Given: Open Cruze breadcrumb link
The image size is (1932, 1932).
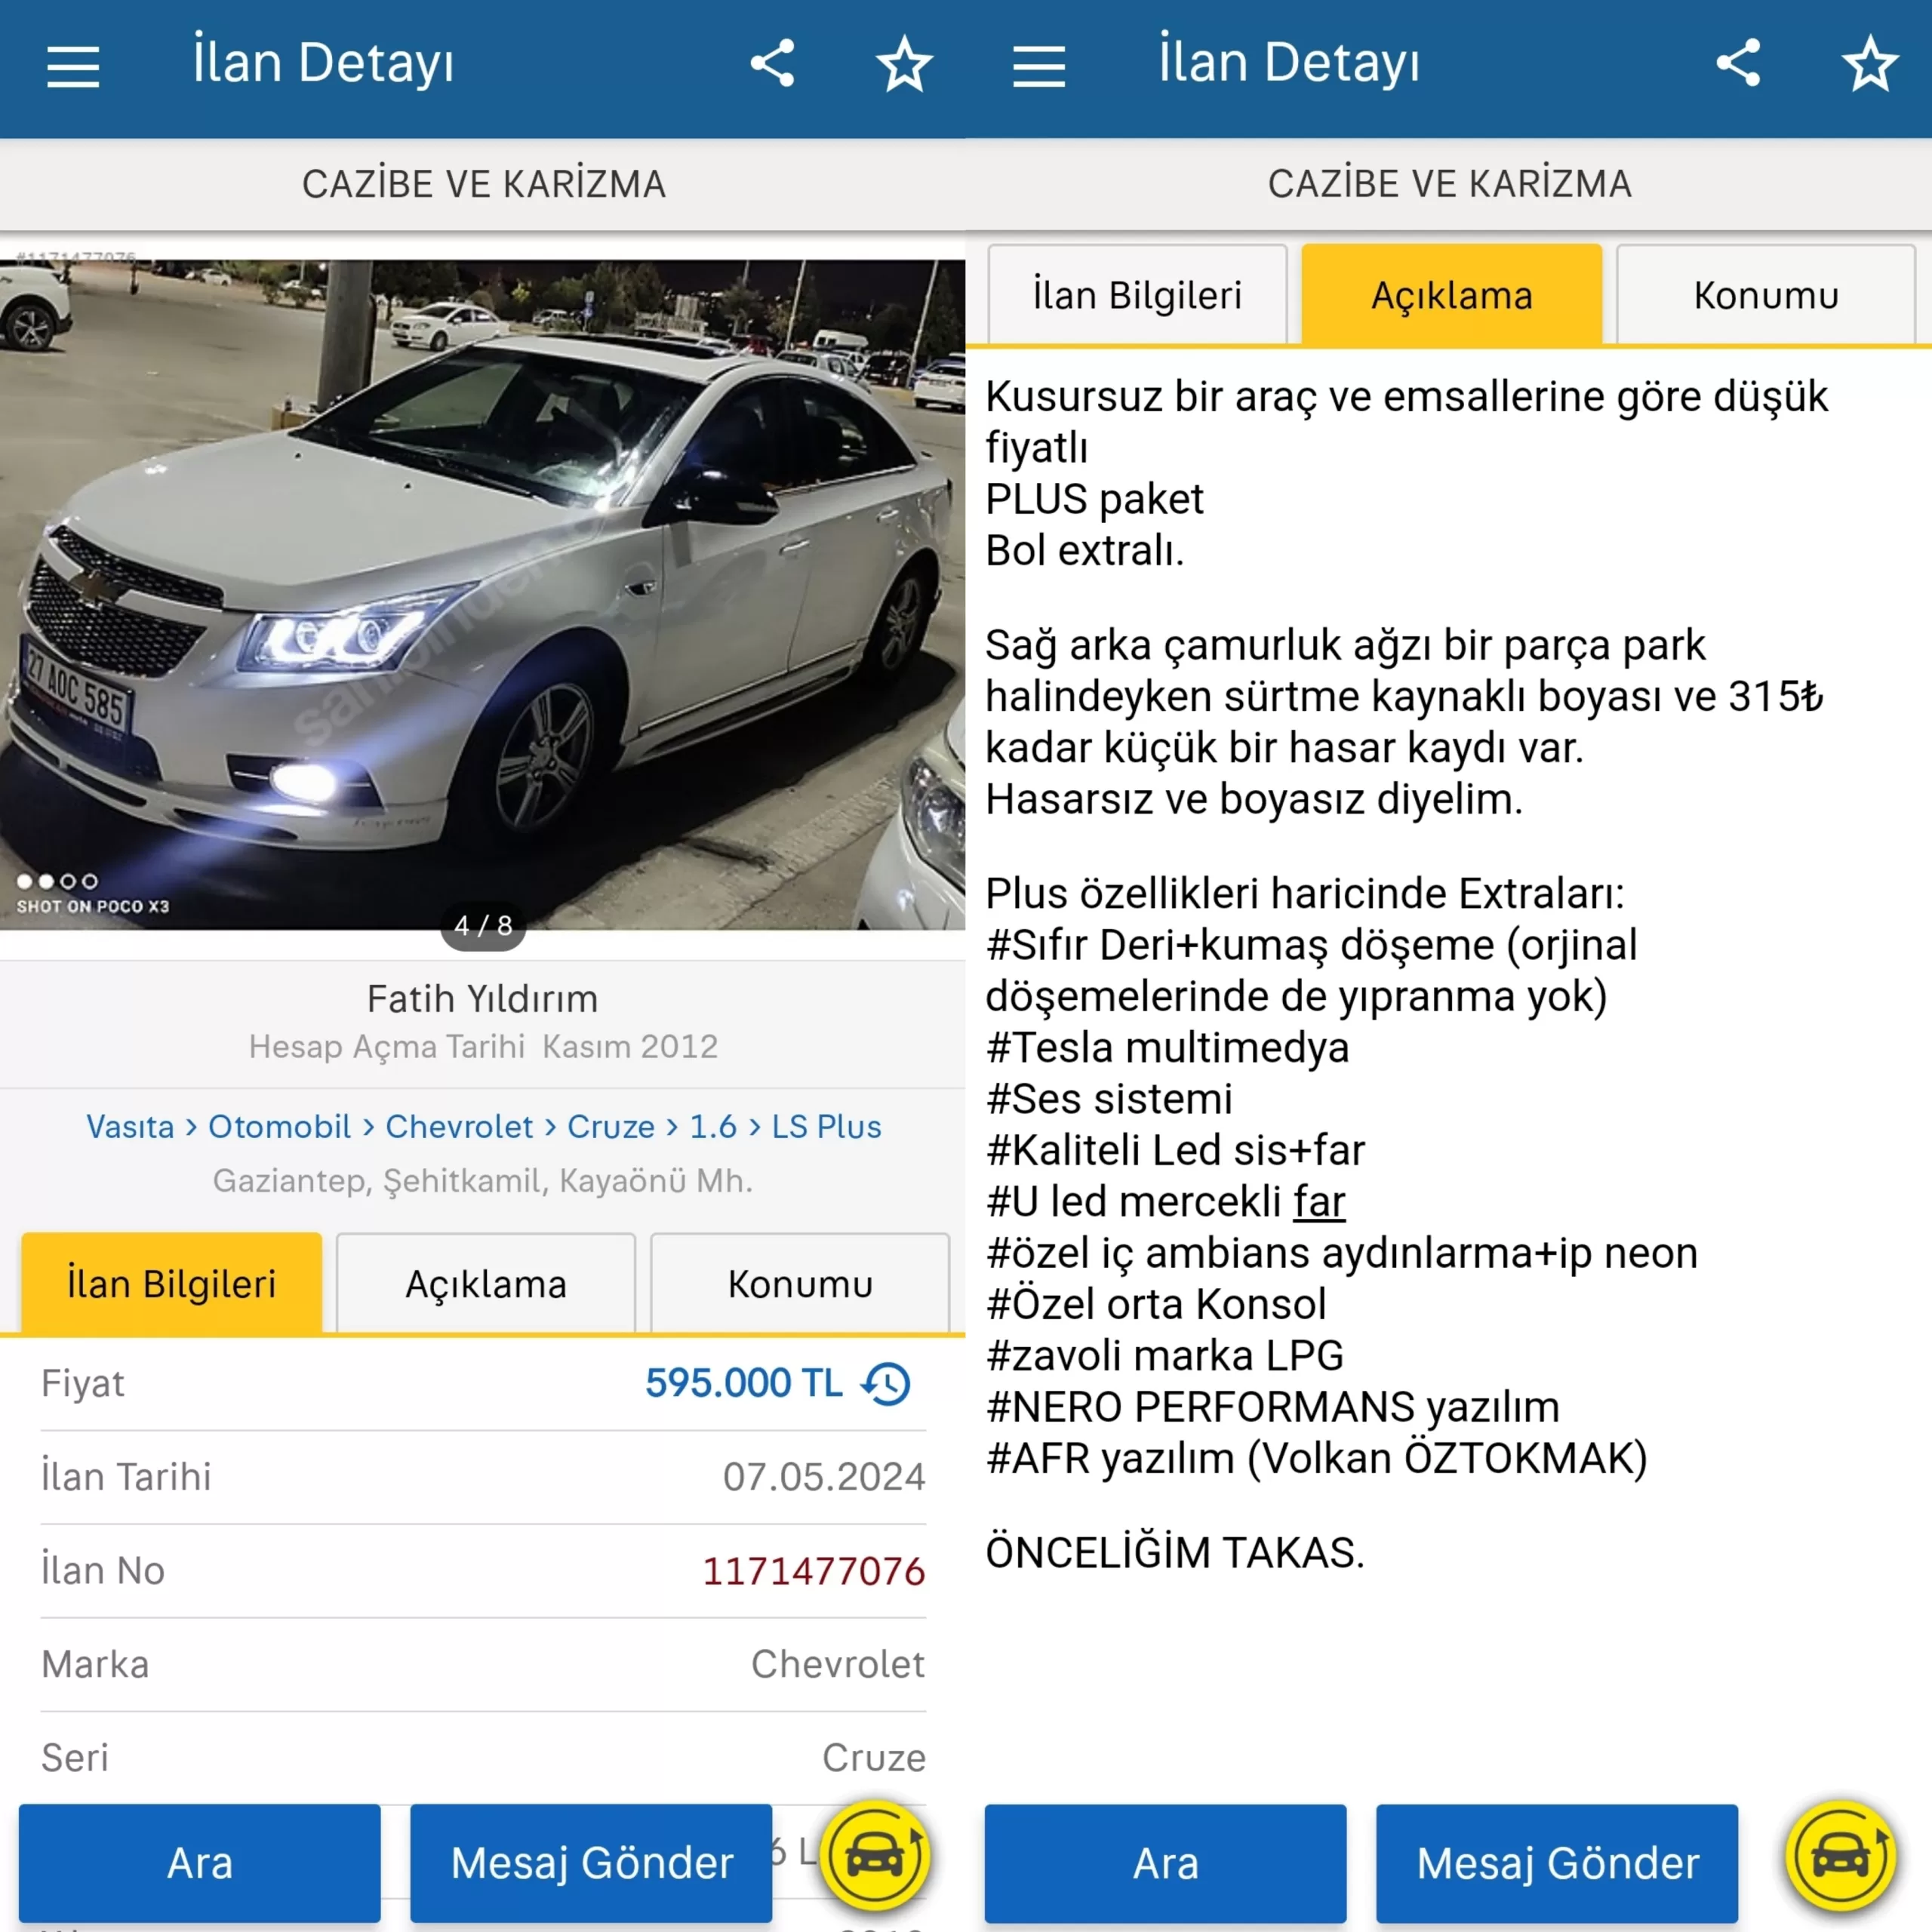Looking at the screenshot, I should pos(611,1127).
